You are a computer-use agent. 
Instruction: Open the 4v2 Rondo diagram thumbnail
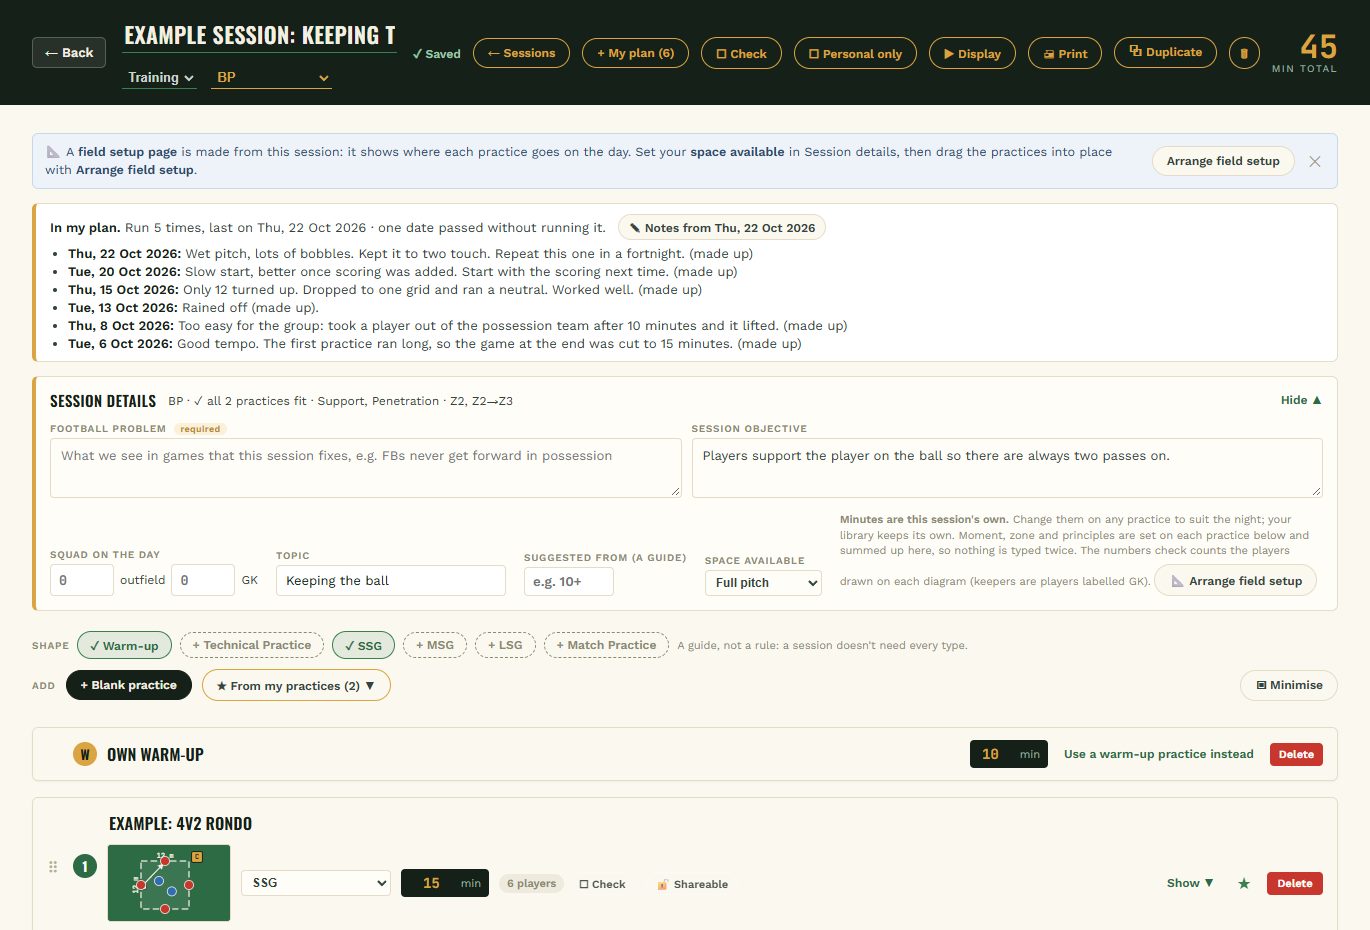pyautogui.click(x=169, y=883)
